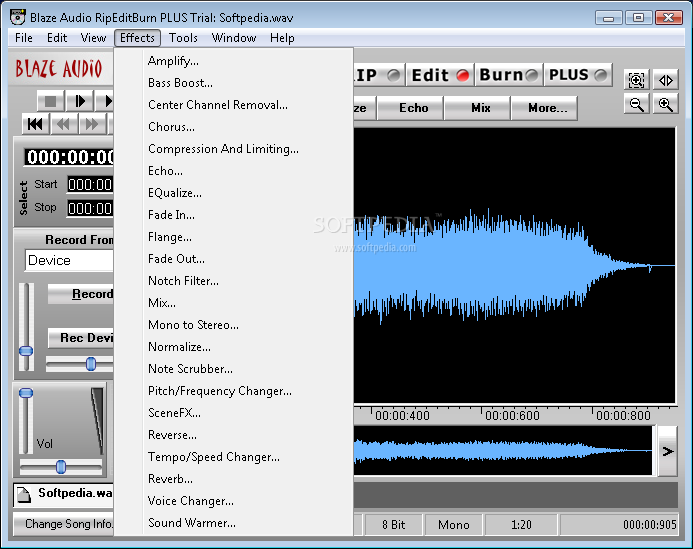Choose Amplify... from Effects menu
Screen dimensions: 693x549
pyautogui.click(x=234, y=61)
